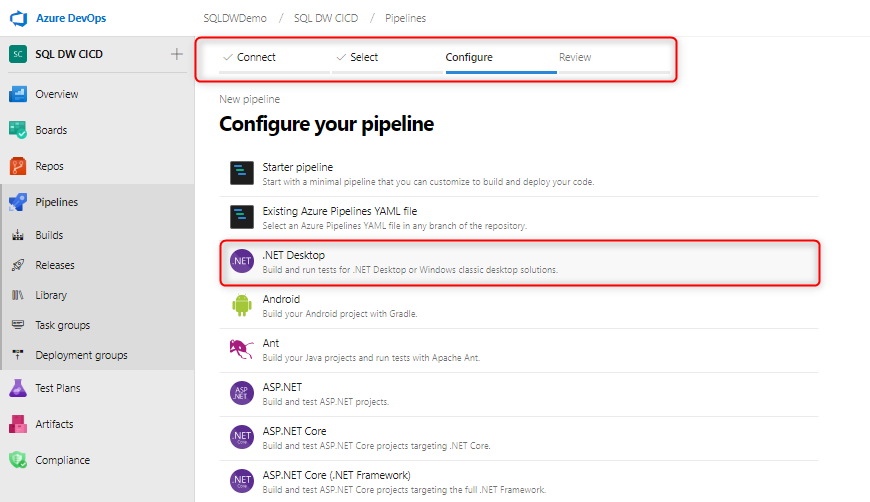Open Deployment groups
870x502 pixels.
(82, 355)
